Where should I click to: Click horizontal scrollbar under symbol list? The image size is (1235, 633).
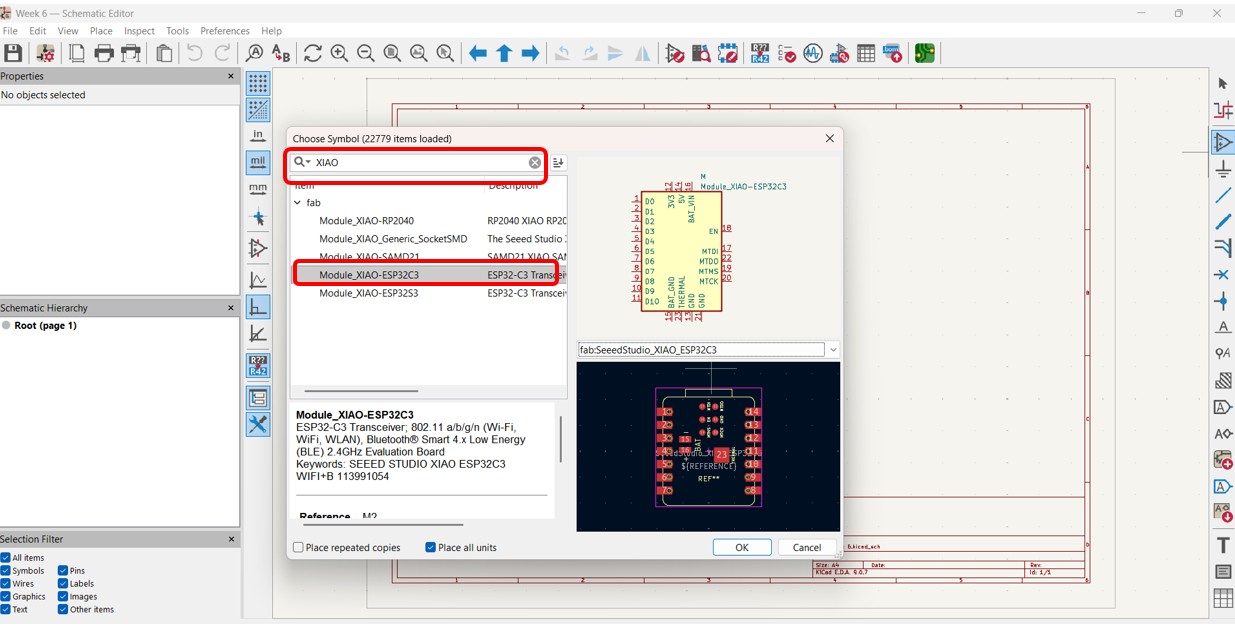[x=361, y=391]
